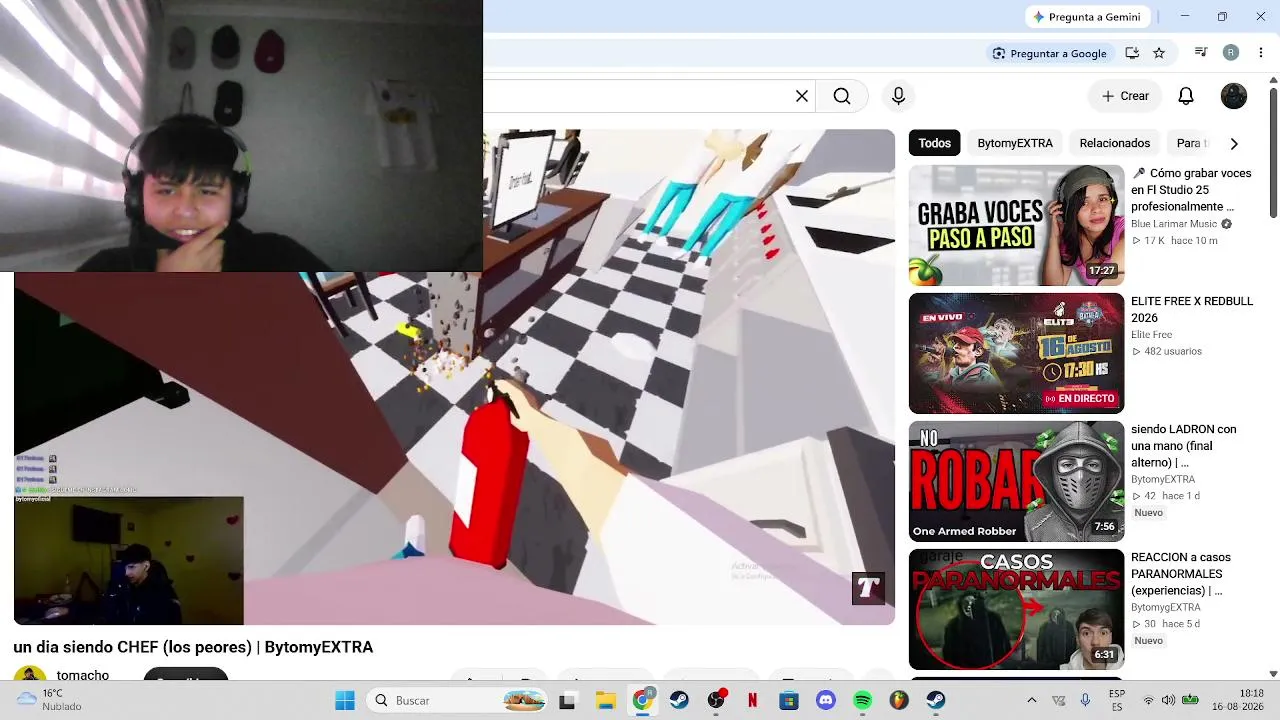Viewport: 1280px width, 720px height.
Task: Click Preguntar a Google lens button
Action: point(1050,53)
